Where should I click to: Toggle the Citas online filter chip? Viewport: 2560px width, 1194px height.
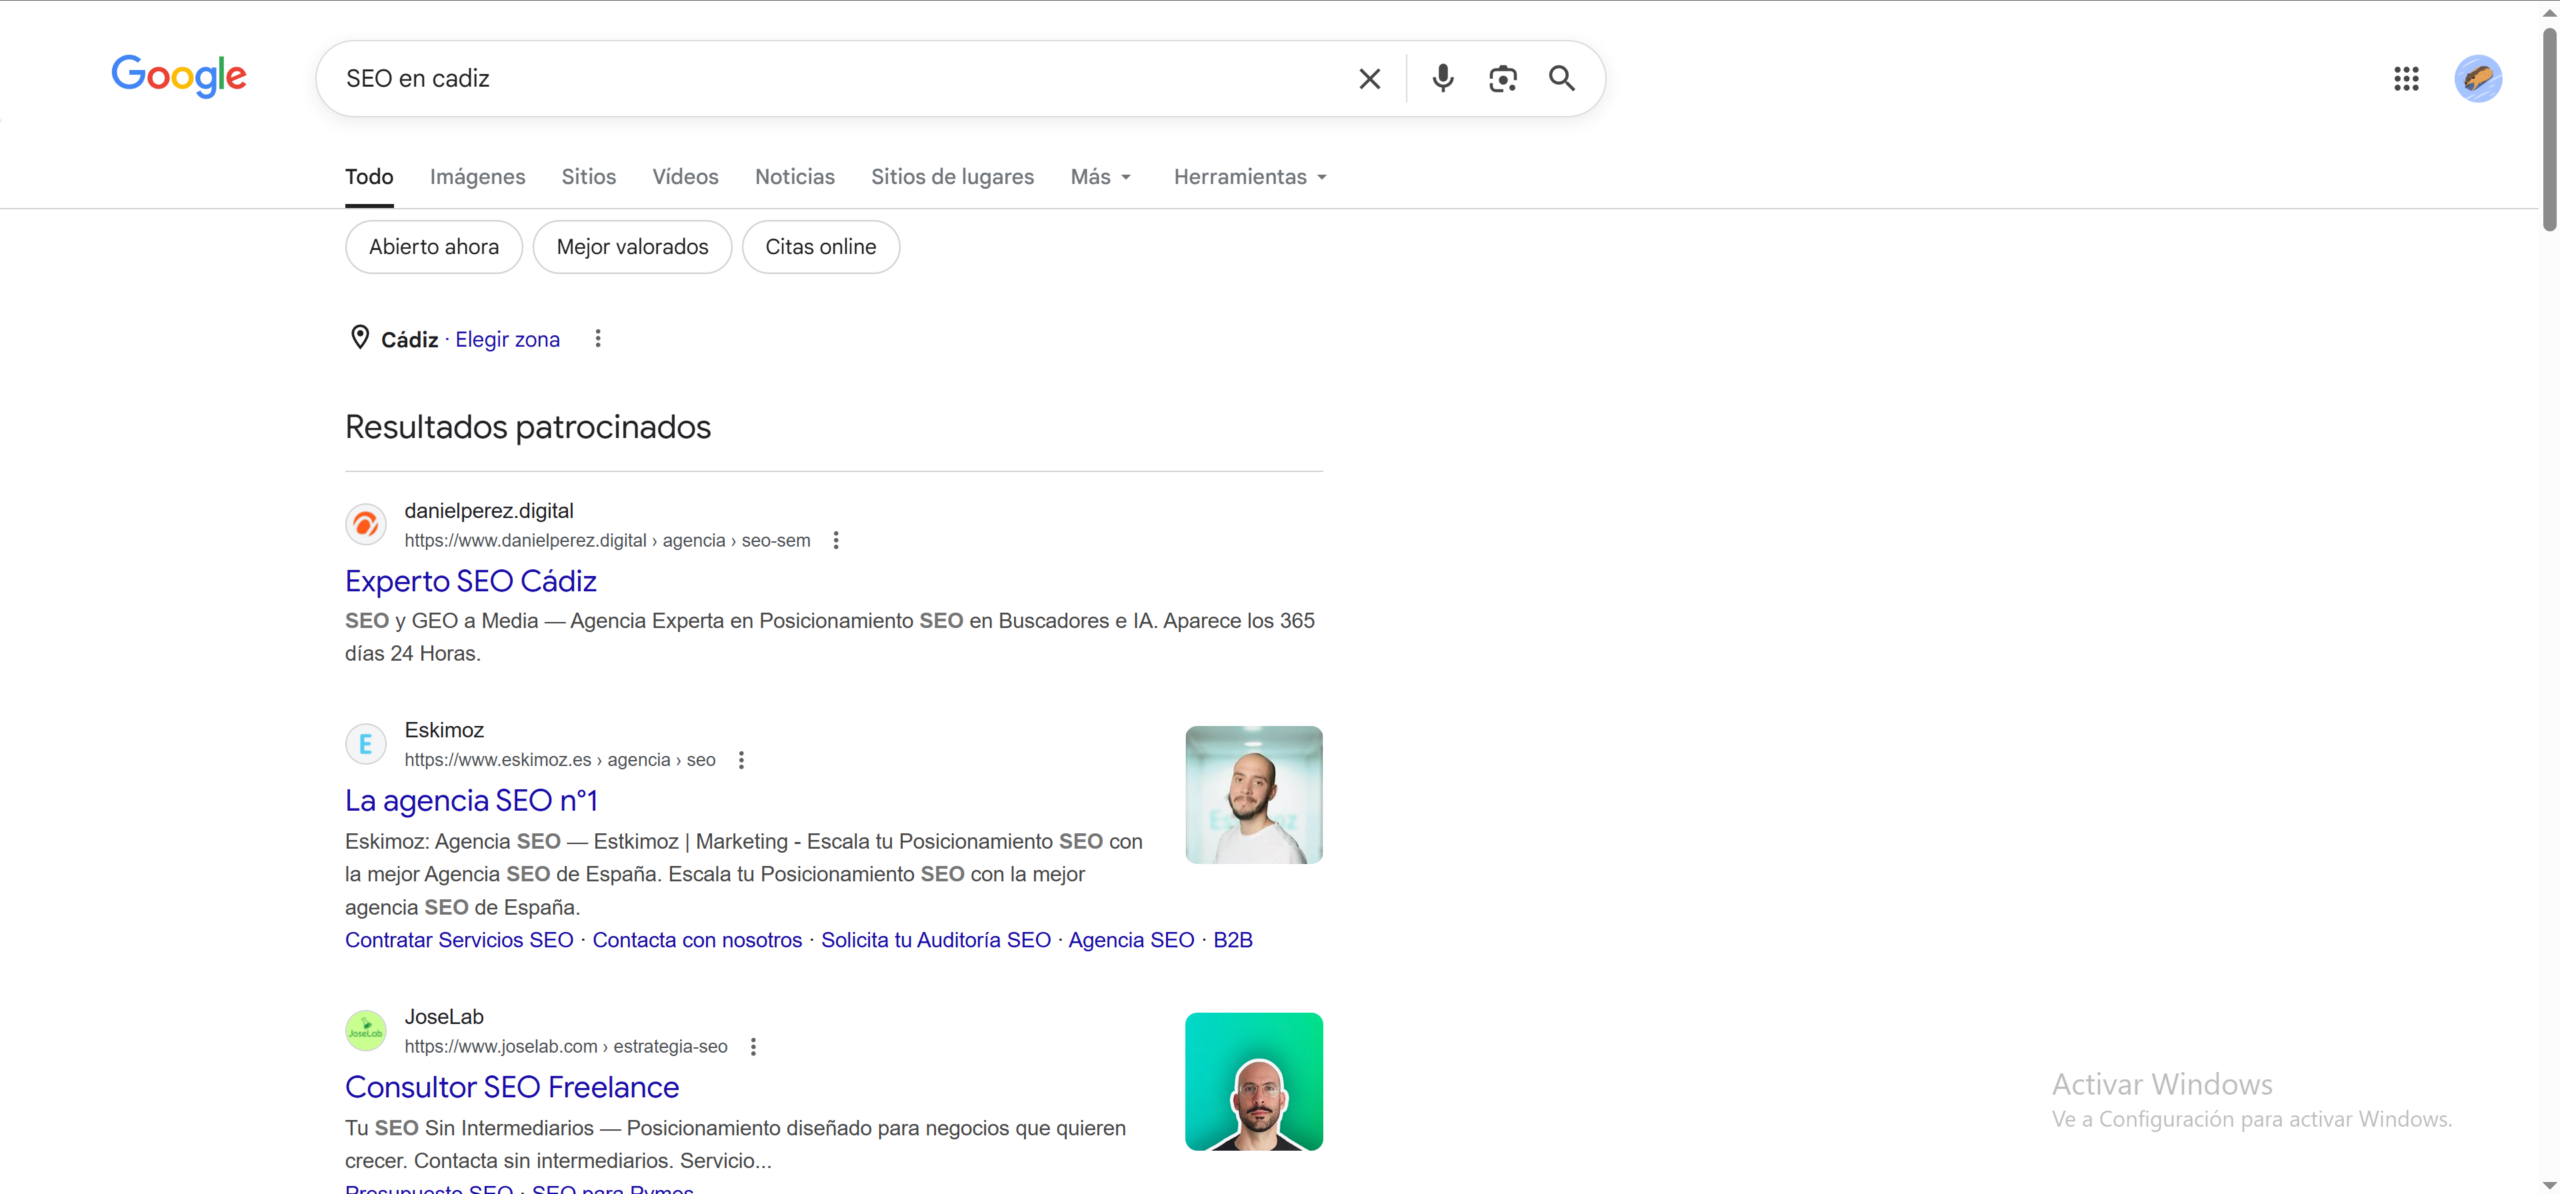[821, 247]
